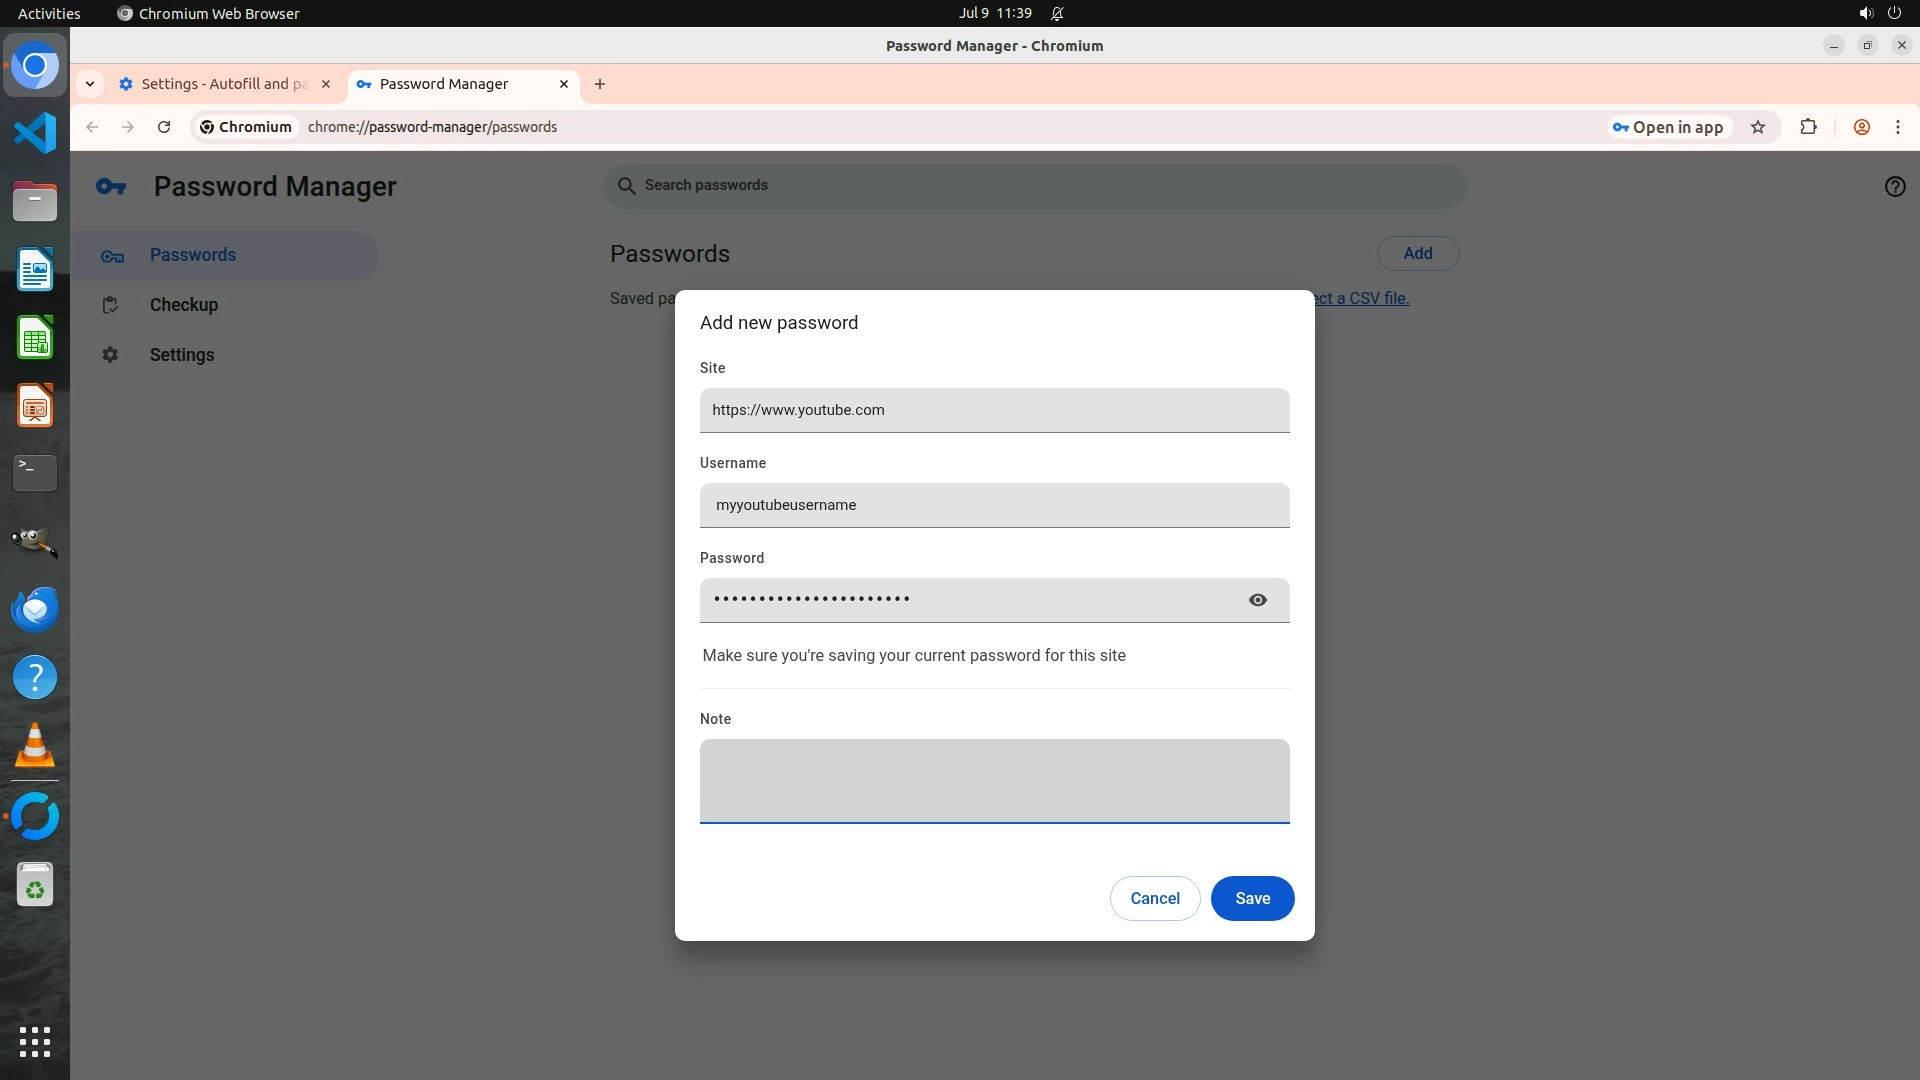Select Checkup in sidebar
This screenshot has height=1080, width=1920.
coord(184,305)
